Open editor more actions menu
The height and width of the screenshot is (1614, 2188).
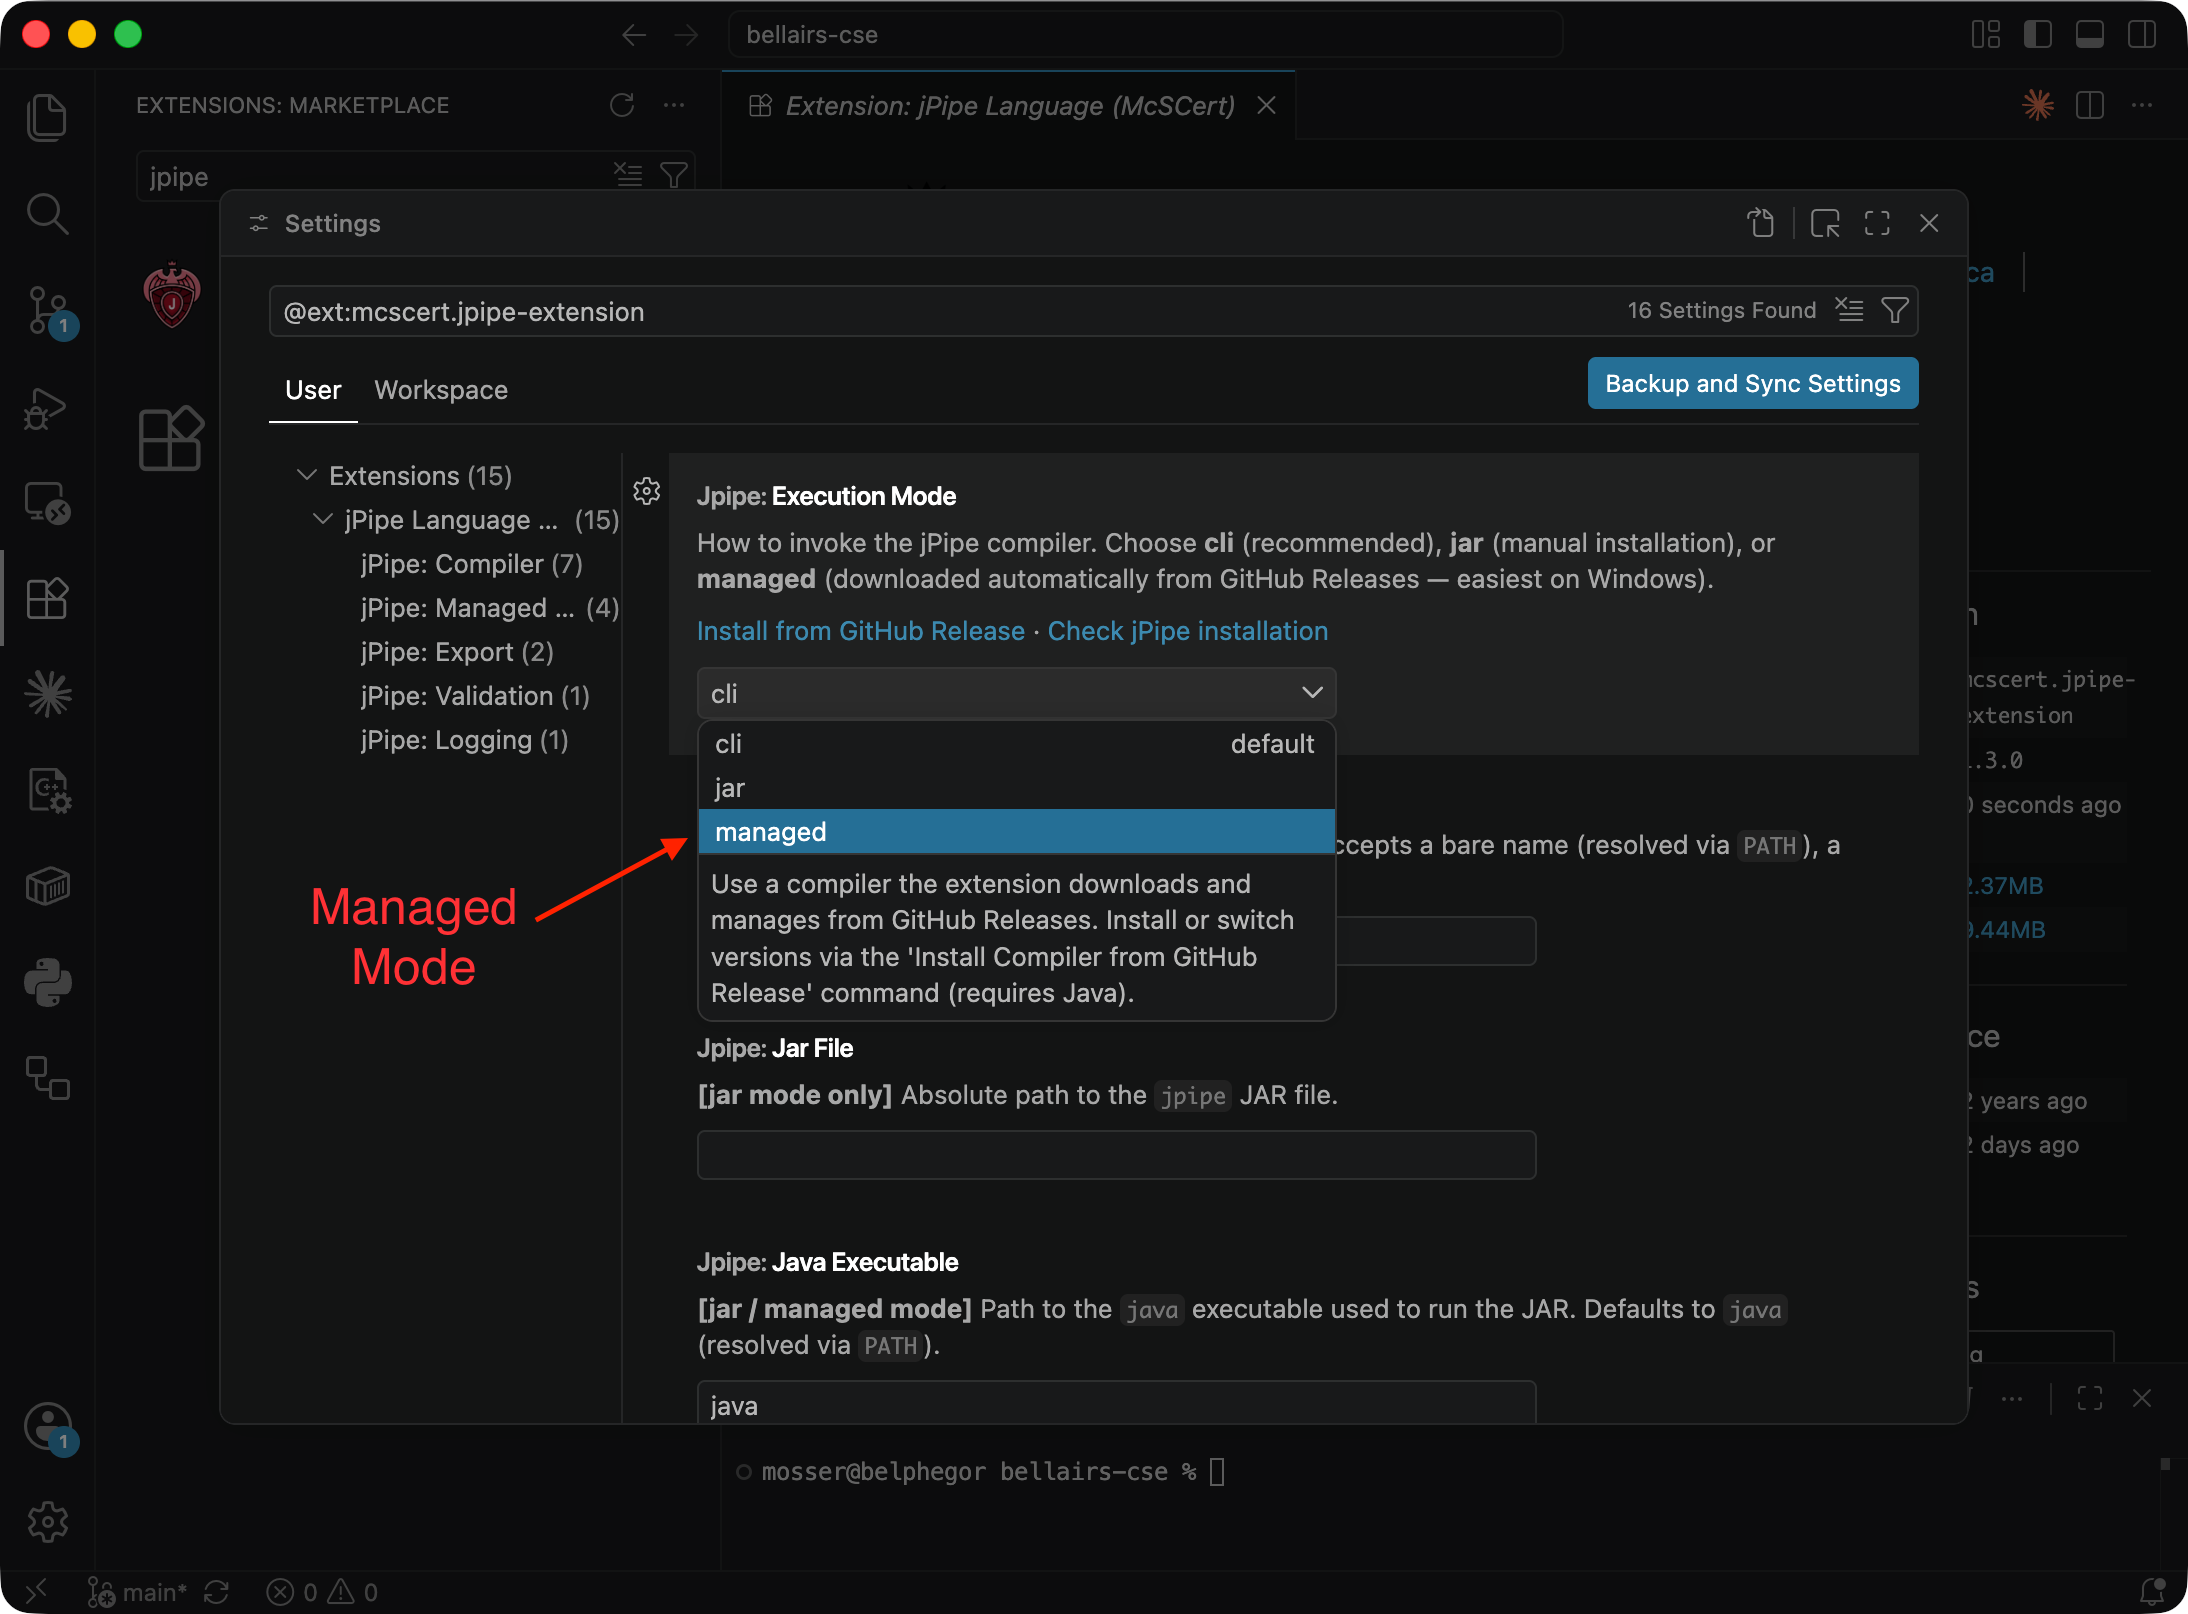click(x=2142, y=105)
